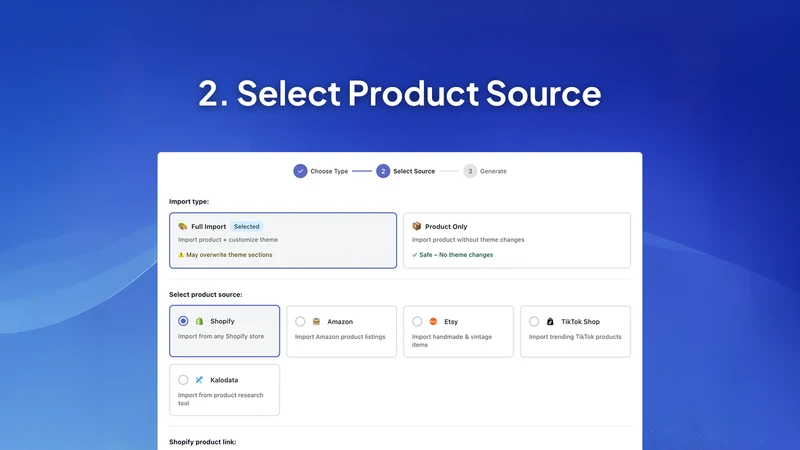
Task: Click 'Import Amazon product listings' text
Action: [x=340, y=337]
